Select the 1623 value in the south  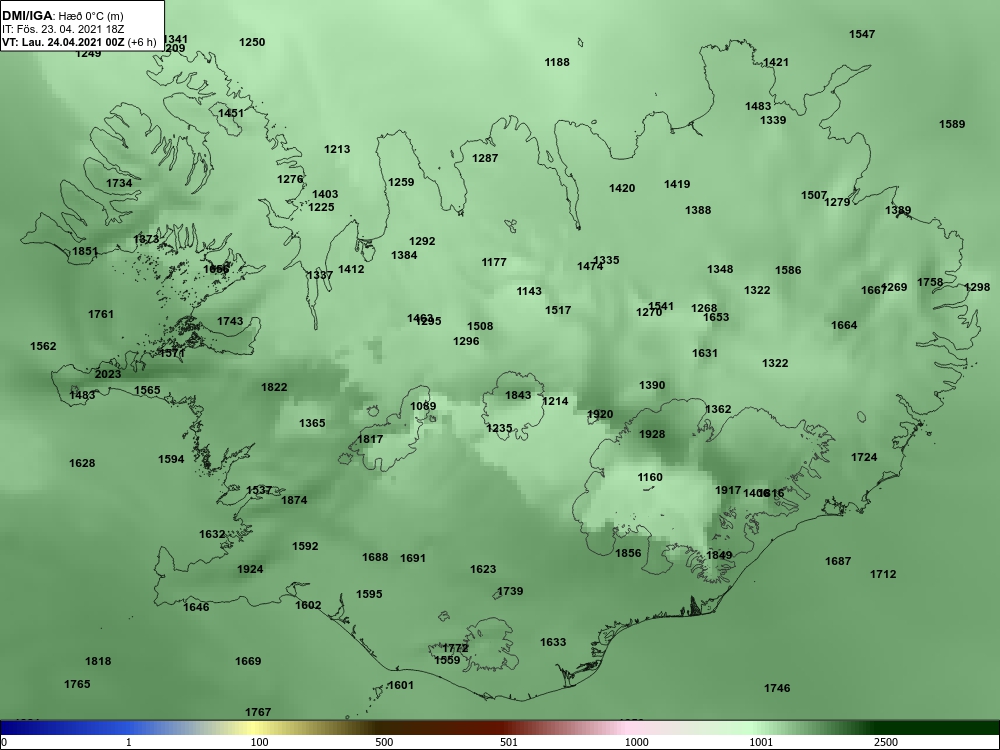[x=483, y=570]
